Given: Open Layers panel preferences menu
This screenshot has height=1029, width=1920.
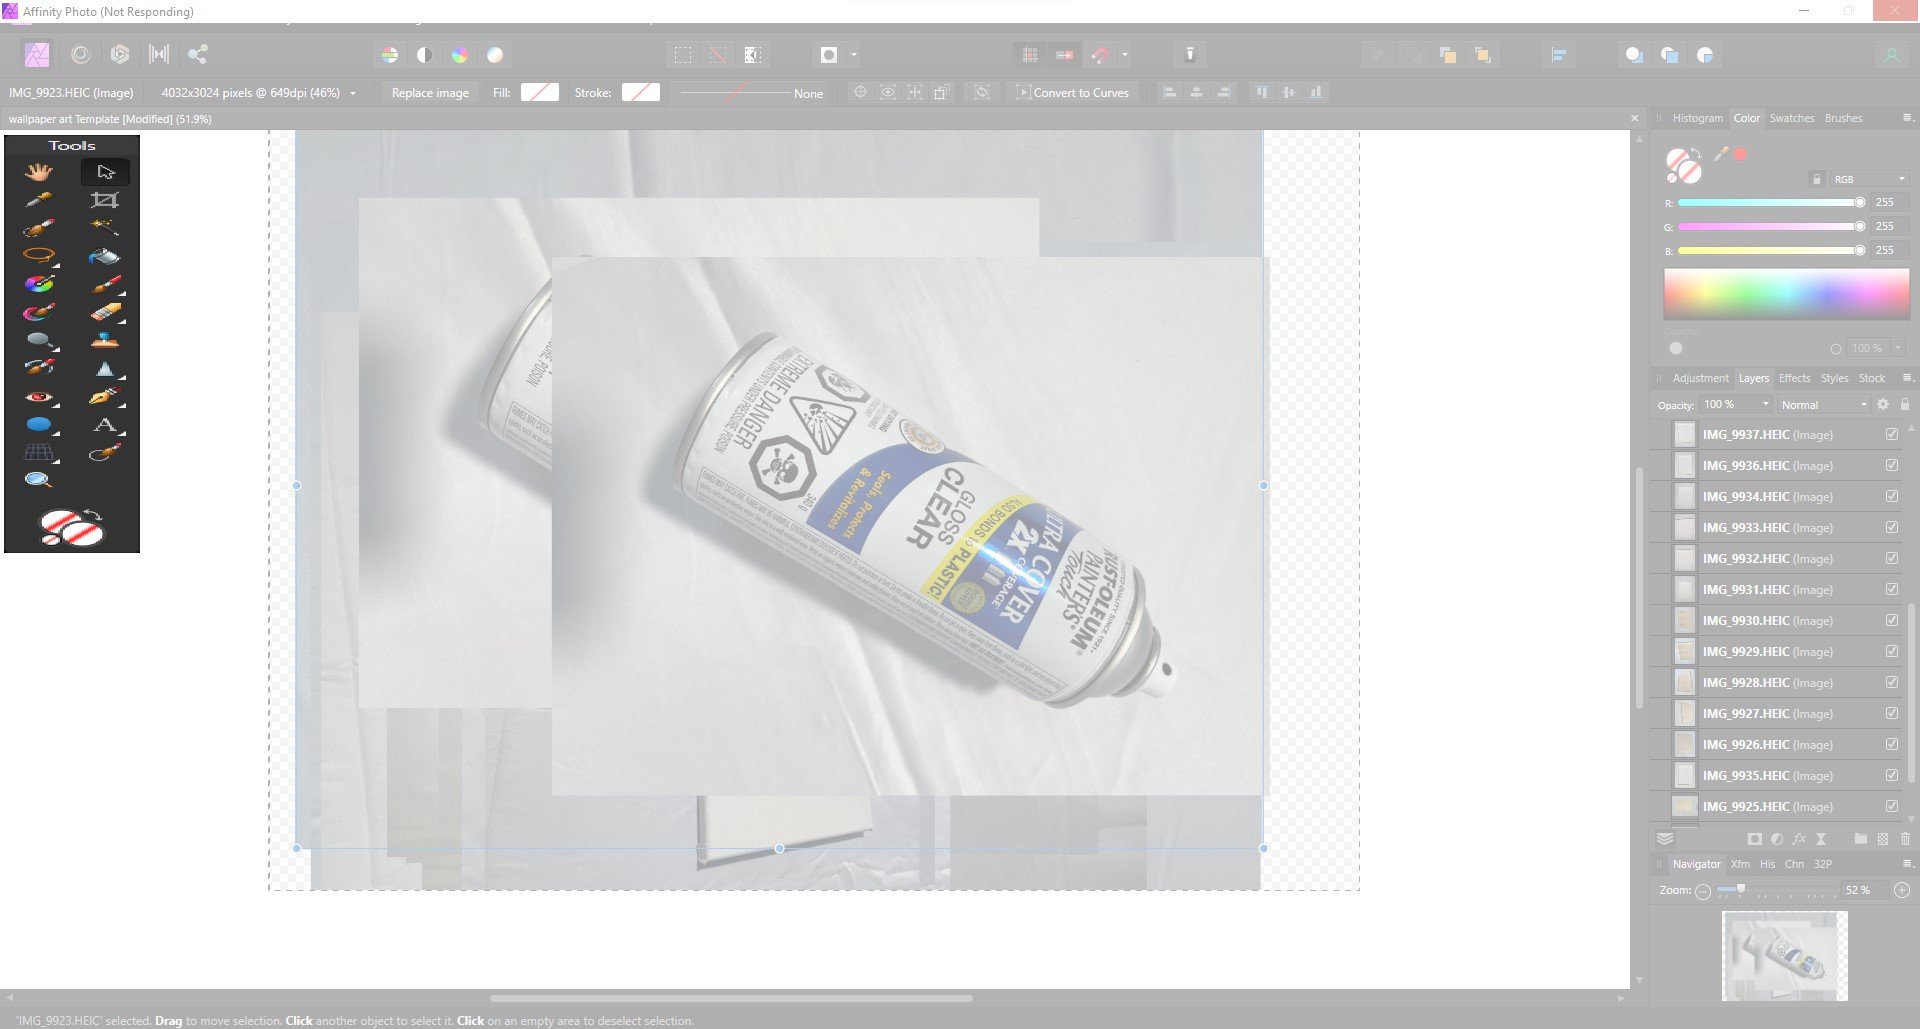Looking at the screenshot, I should [x=1906, y=378].
